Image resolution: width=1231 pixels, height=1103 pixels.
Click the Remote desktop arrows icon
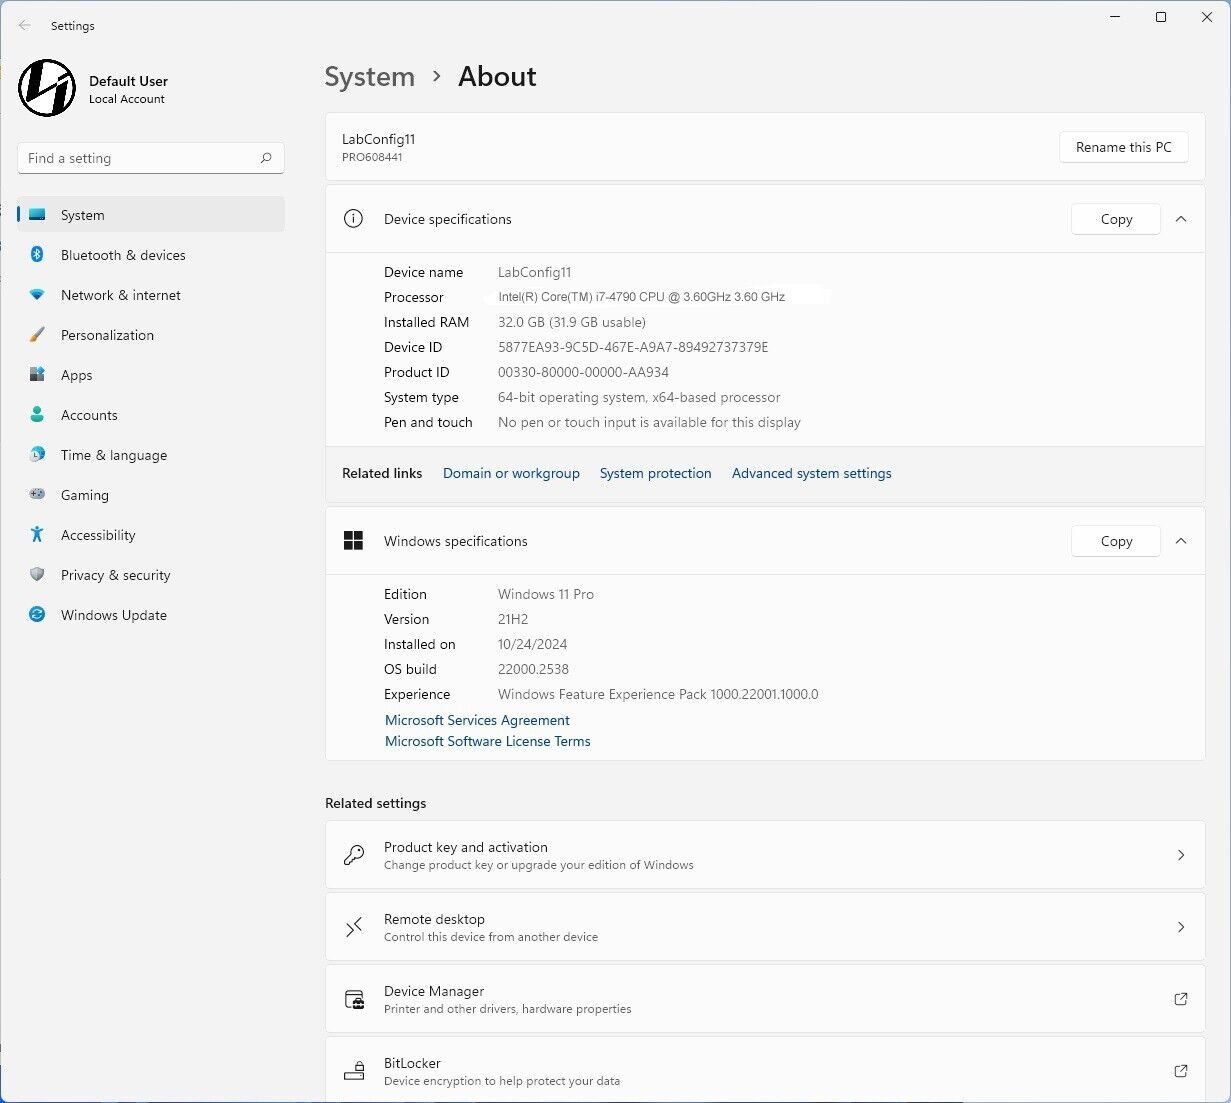(354, 927)
